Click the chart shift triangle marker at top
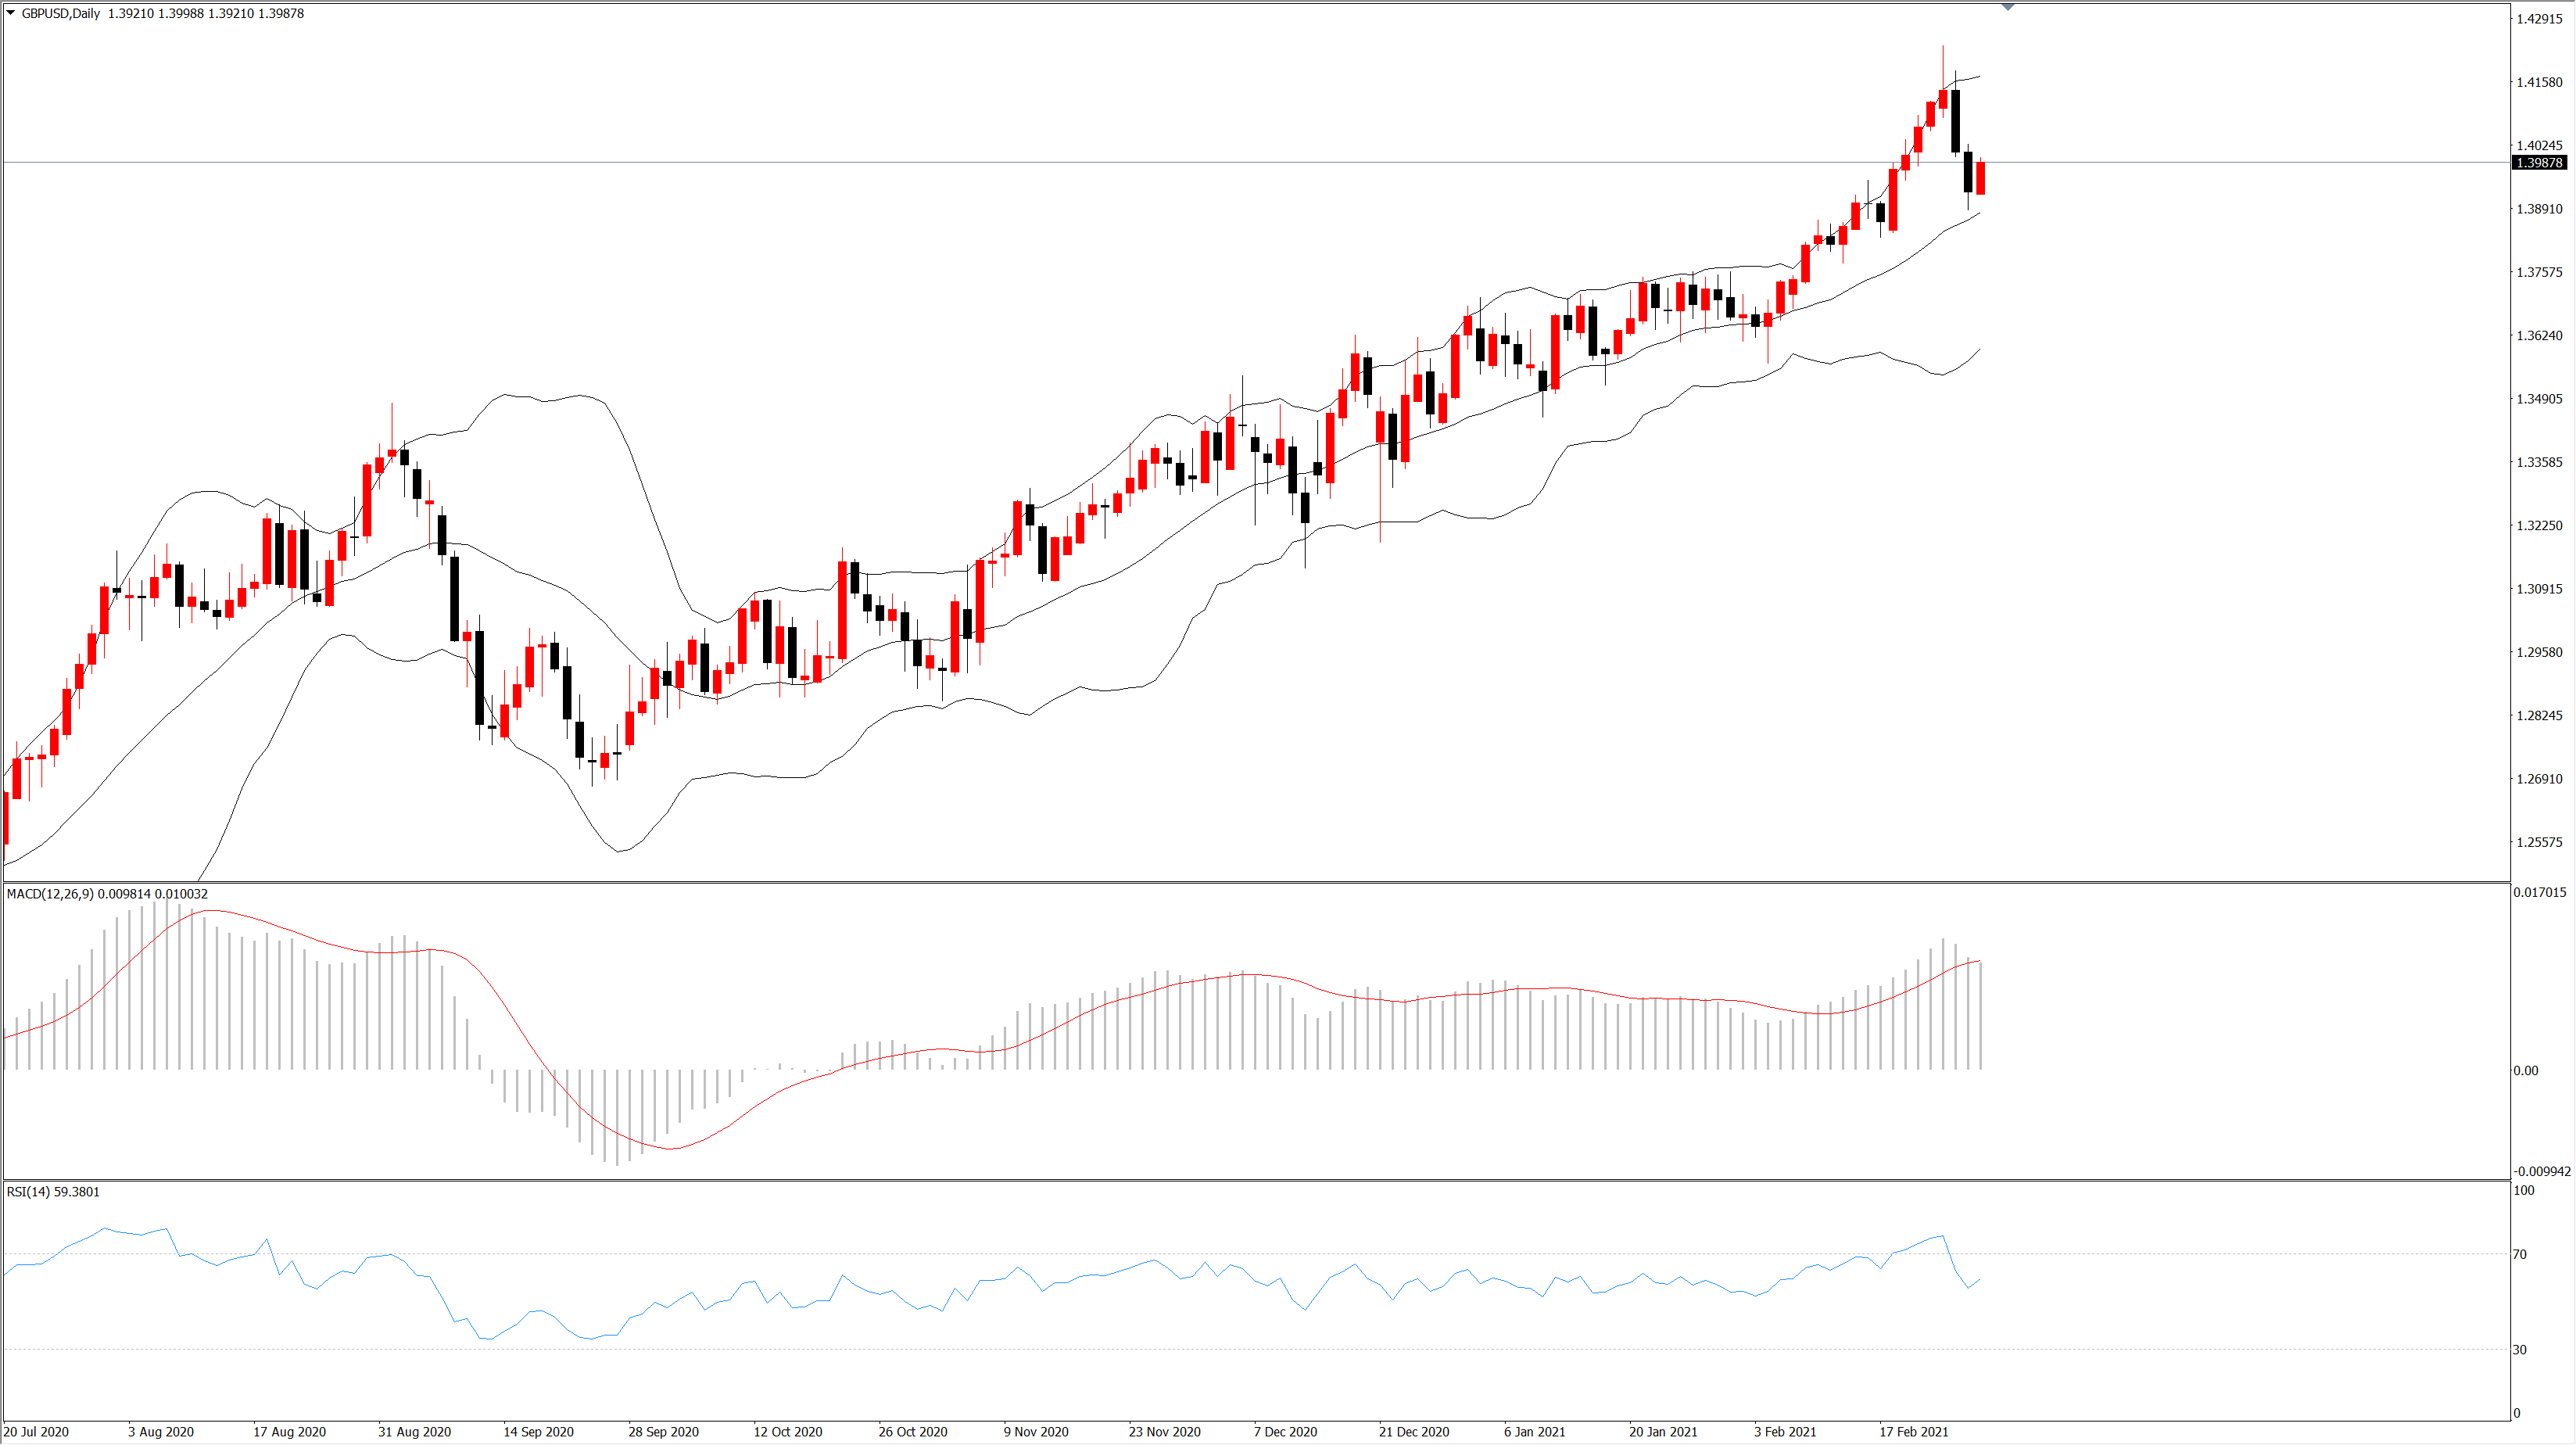The width and height of the screenshot is (2576, 1445). [x=2007, y=8]
